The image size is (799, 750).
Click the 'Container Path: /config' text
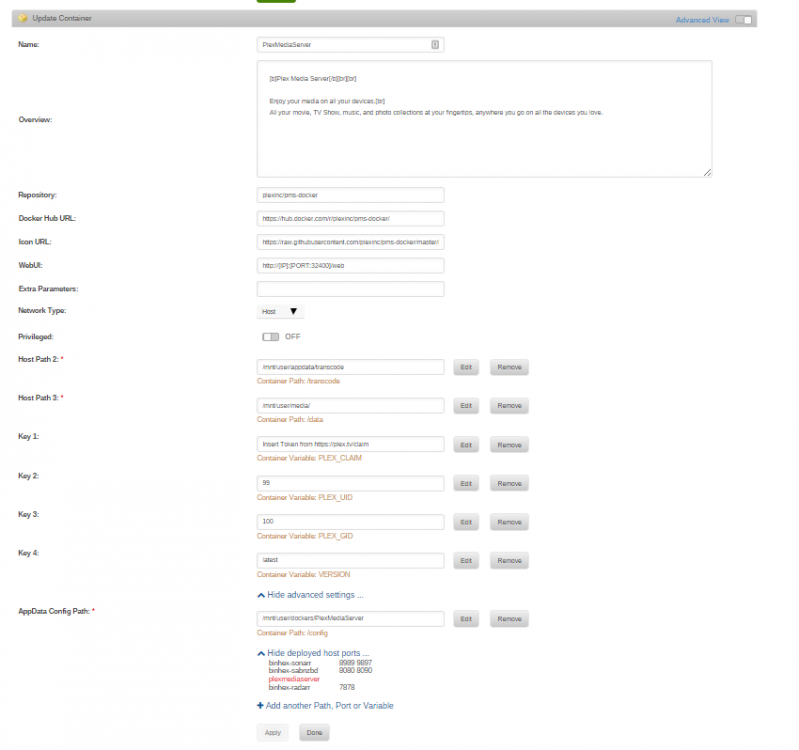pyautogui.click(x=292, y=633)
